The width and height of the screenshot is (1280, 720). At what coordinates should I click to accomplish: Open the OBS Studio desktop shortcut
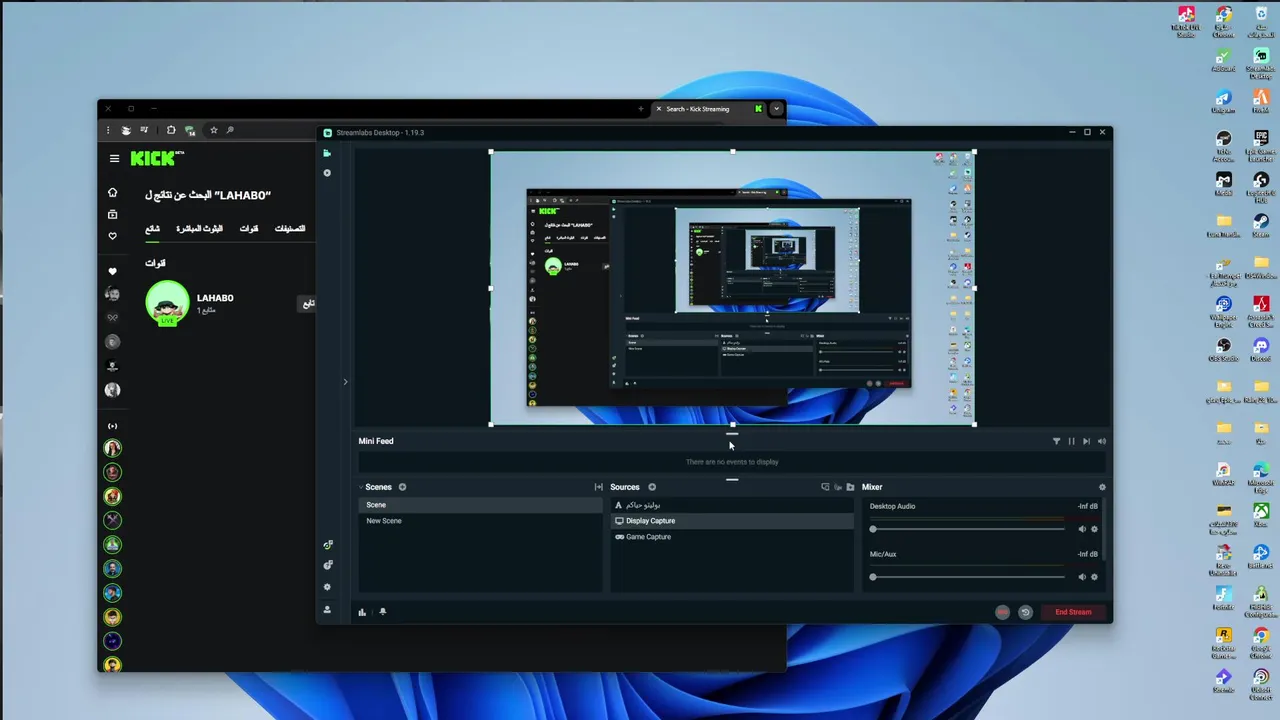click(1223, 348)
